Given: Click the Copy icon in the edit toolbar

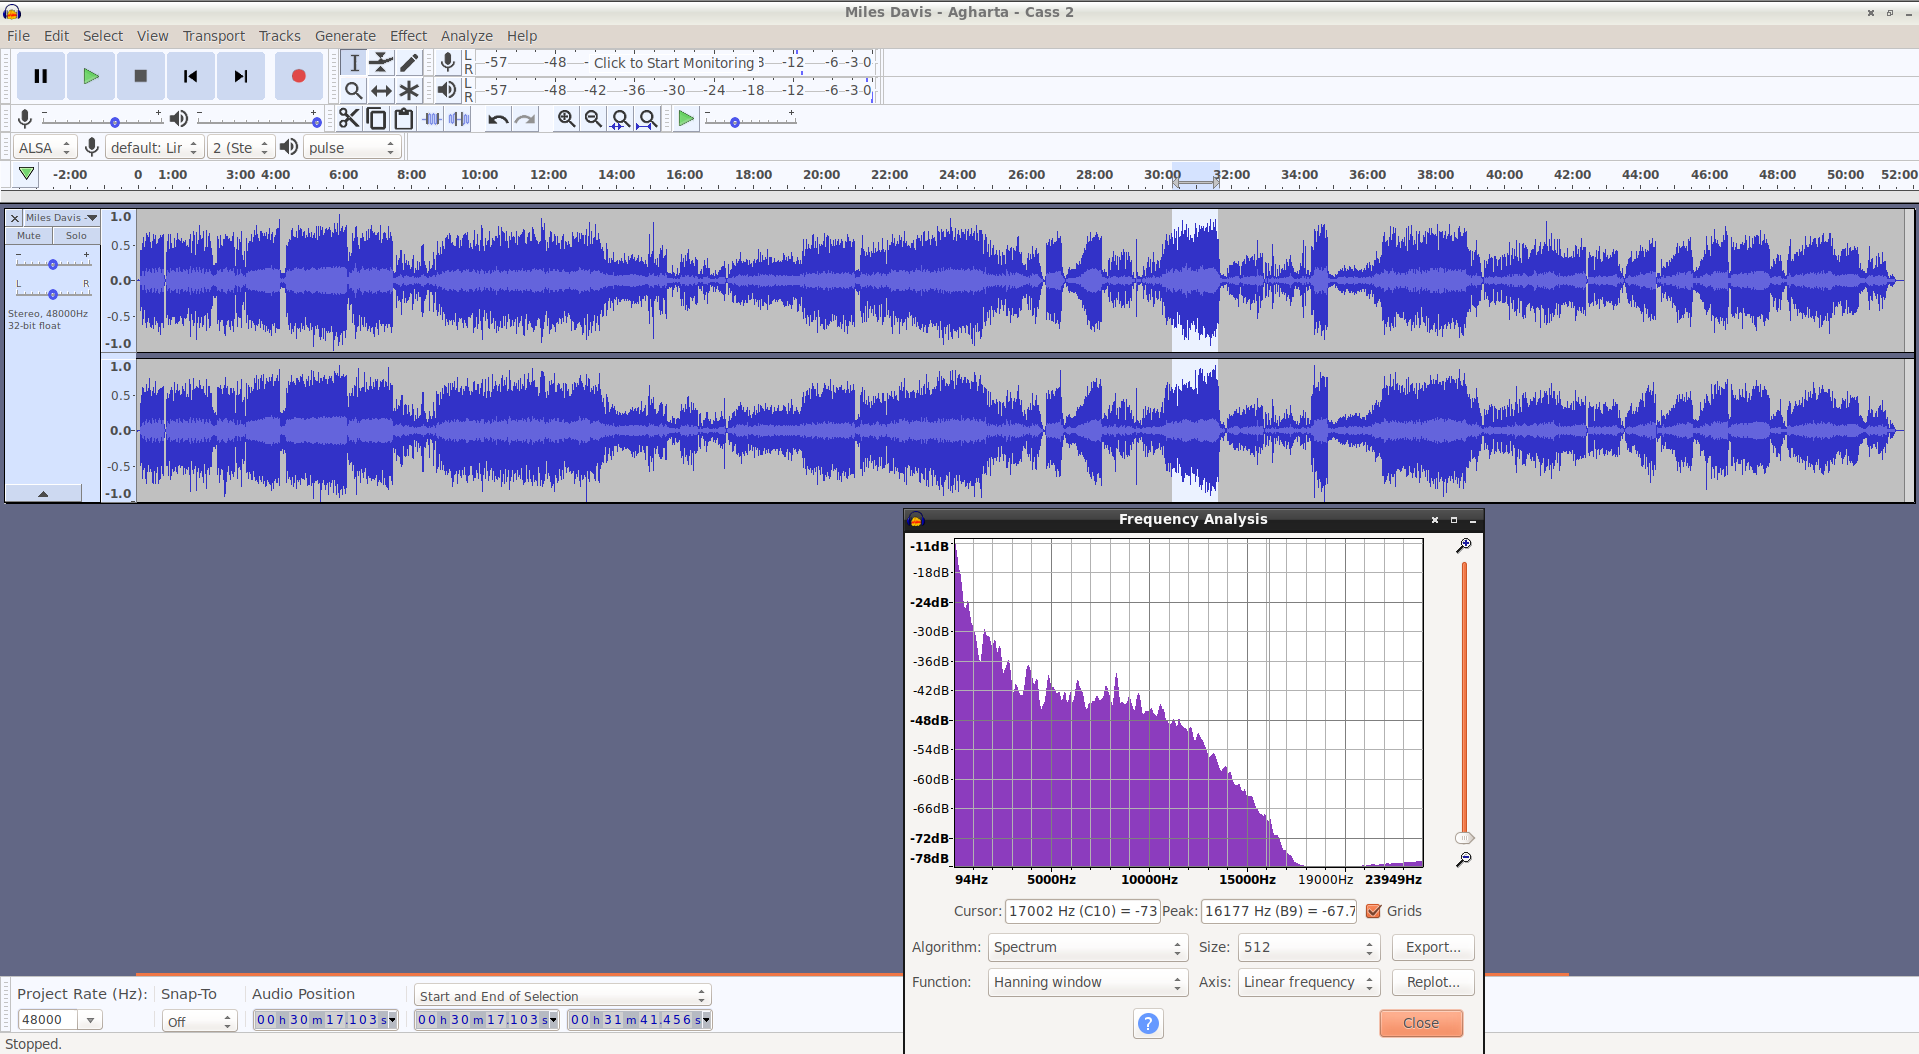Looking at the screenshot, I should point(376,119).
